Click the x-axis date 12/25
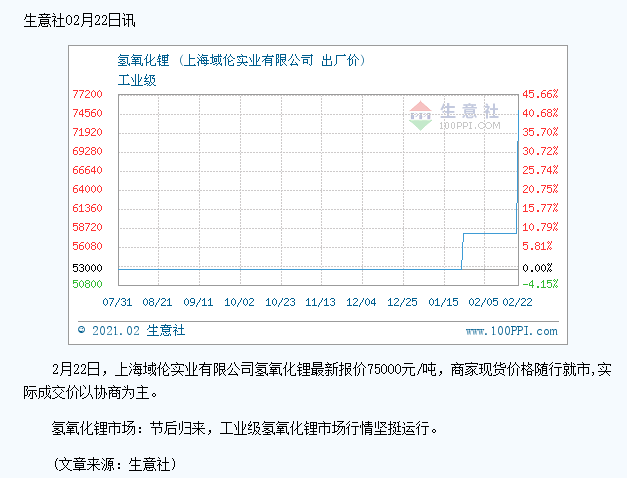 [402, 302]
